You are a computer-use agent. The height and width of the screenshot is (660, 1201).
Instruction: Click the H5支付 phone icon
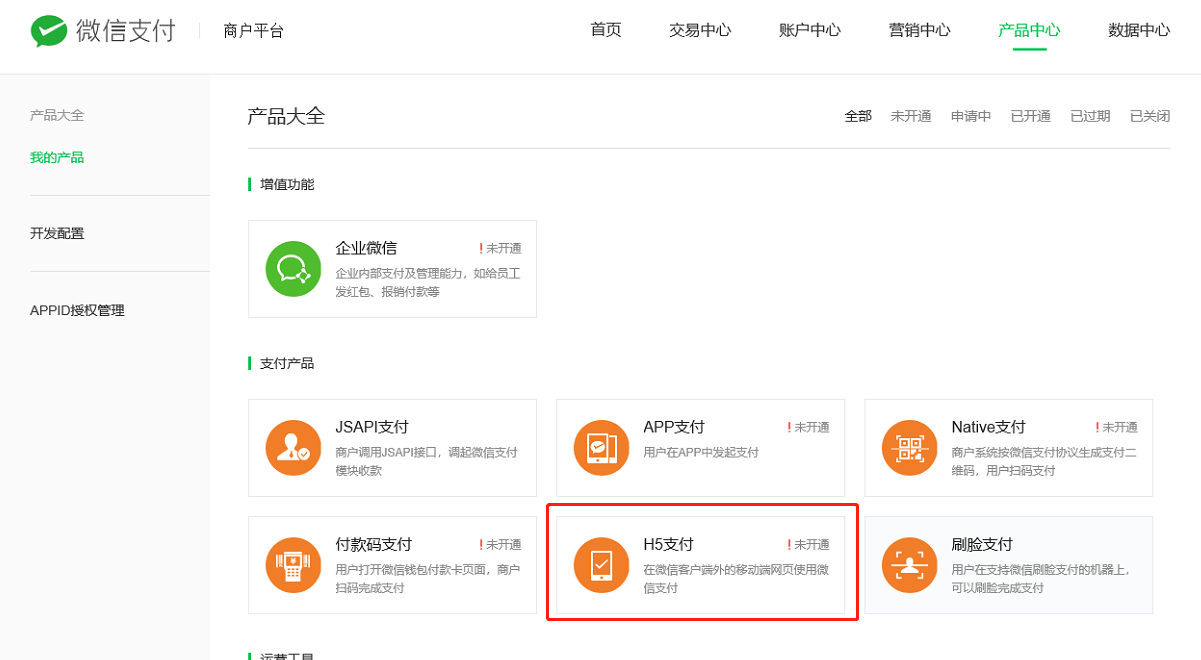coord(601,565)
